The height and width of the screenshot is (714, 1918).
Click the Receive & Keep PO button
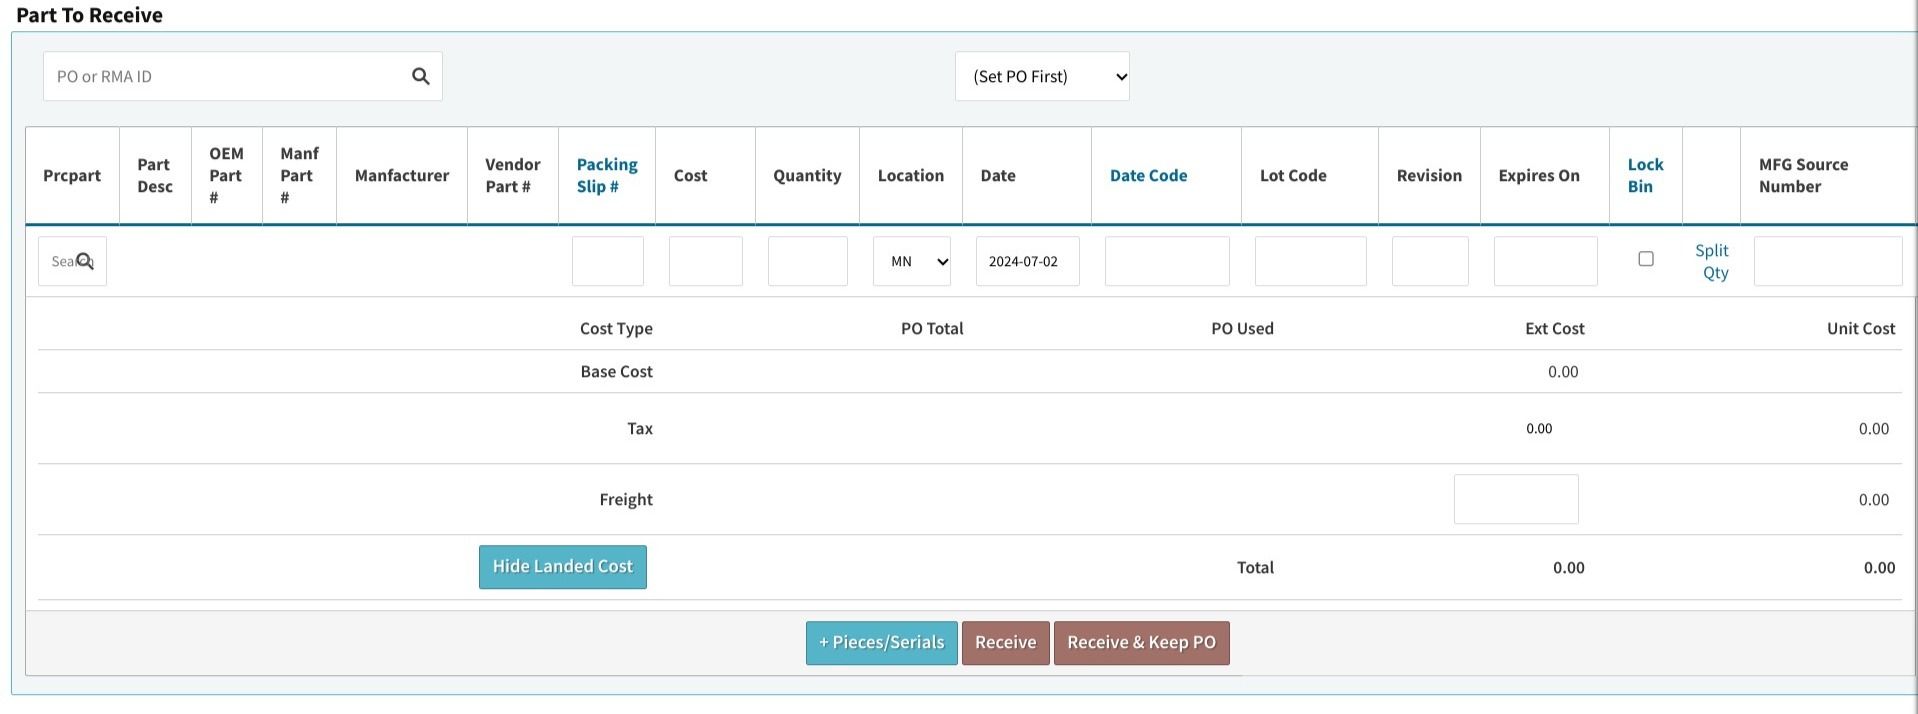[x=1141, y=643]
